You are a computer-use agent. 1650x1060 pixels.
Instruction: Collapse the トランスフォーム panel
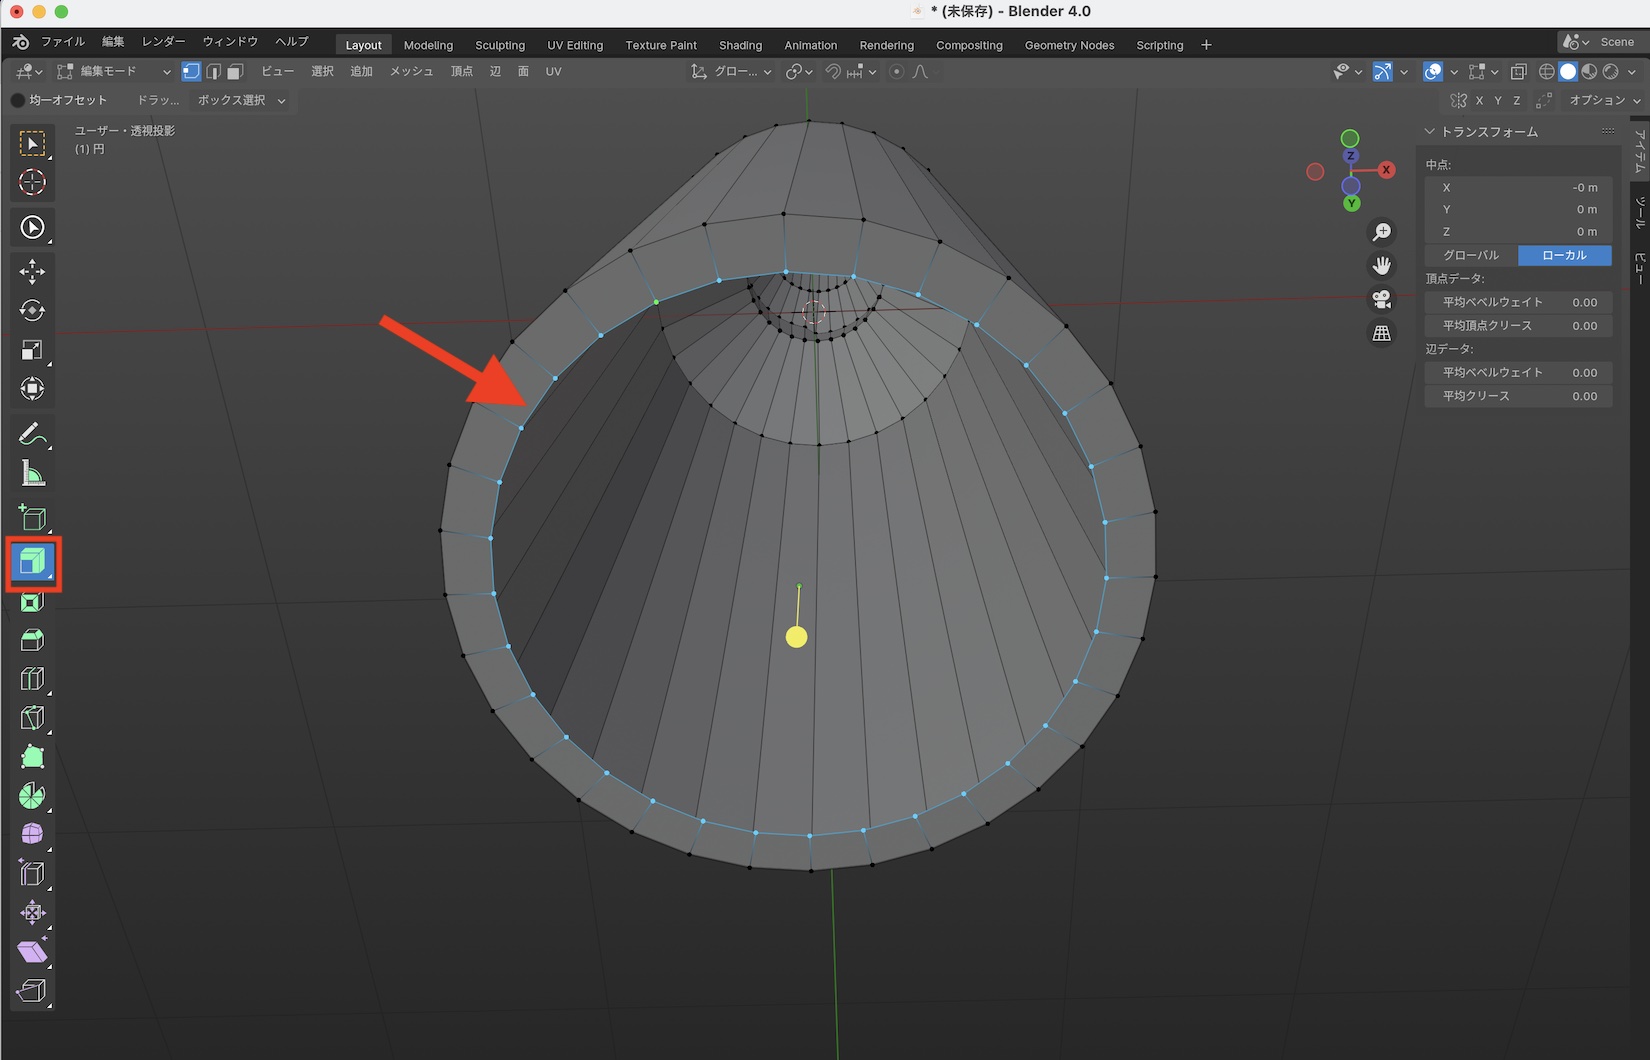pos(1430,132)
